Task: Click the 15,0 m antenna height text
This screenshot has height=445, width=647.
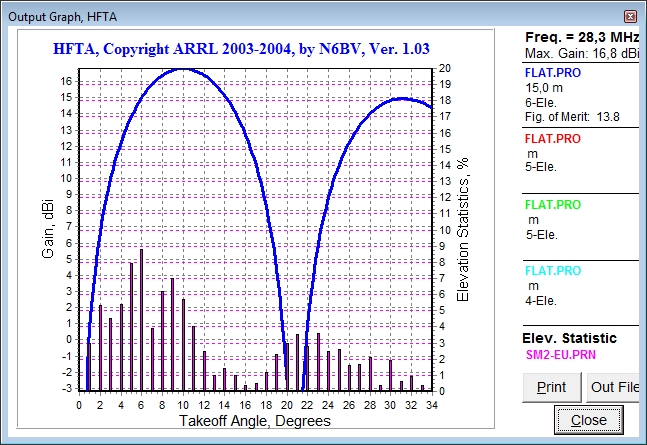Action: 544,88
